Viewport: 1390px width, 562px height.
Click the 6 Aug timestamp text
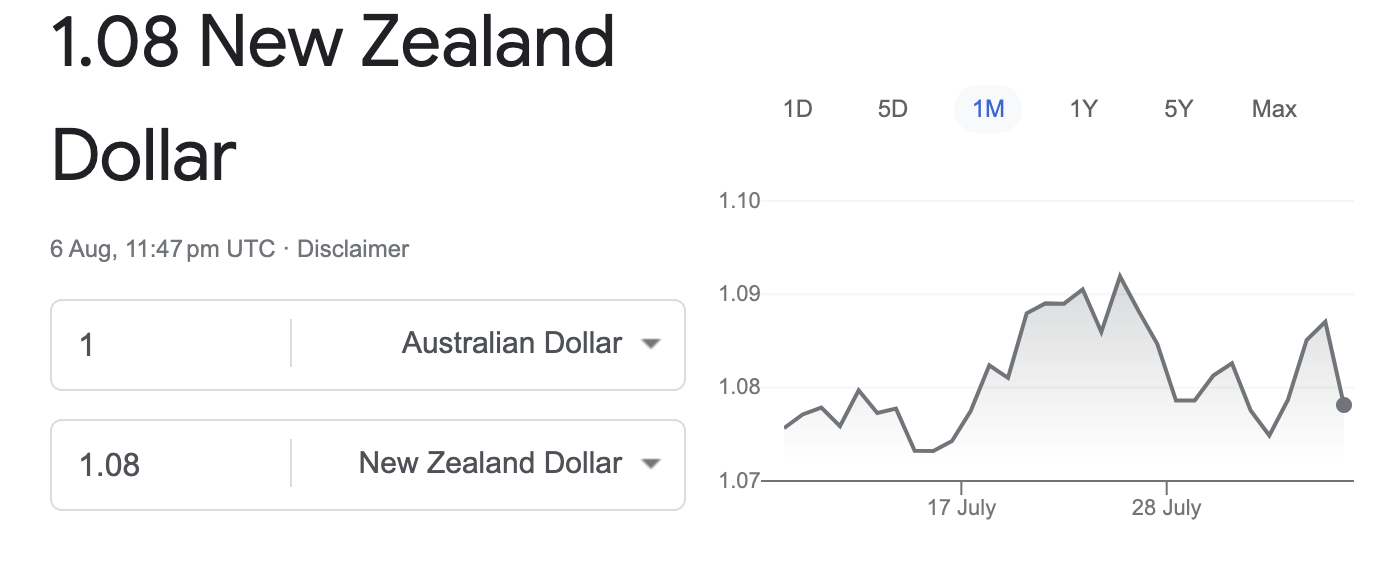(162, 249)
